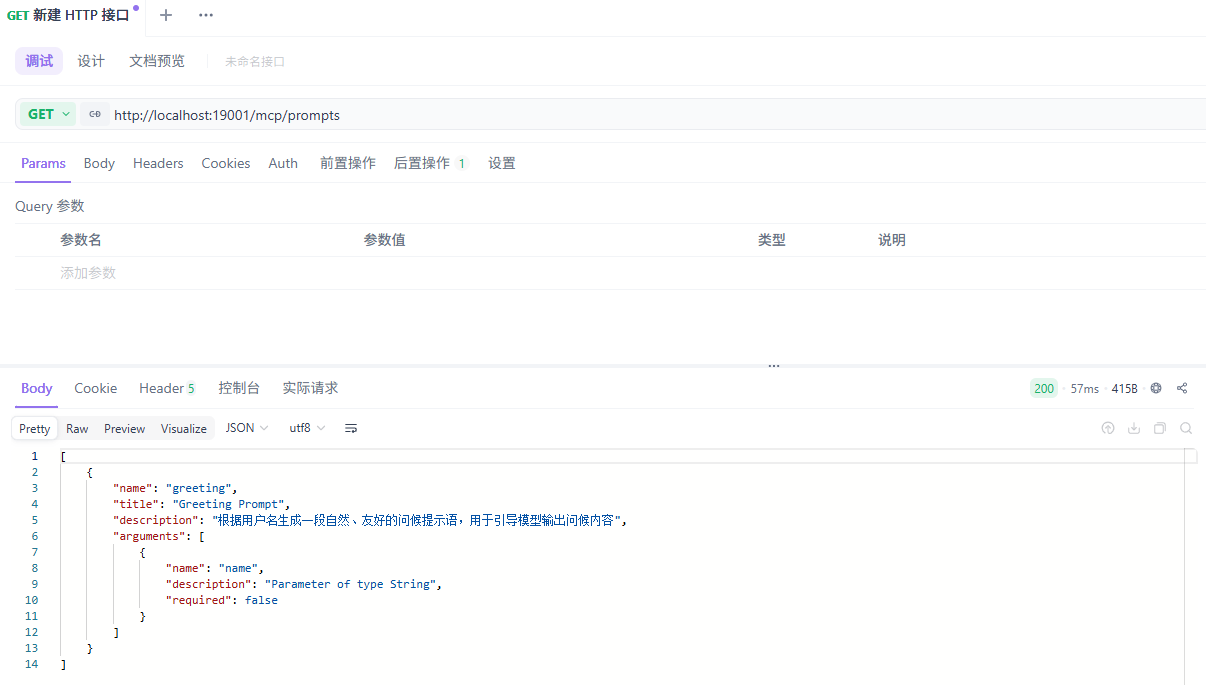Screen dimensions: 1206x685
Task: Open the 文档预览 tab
Action: pos(157,61)
